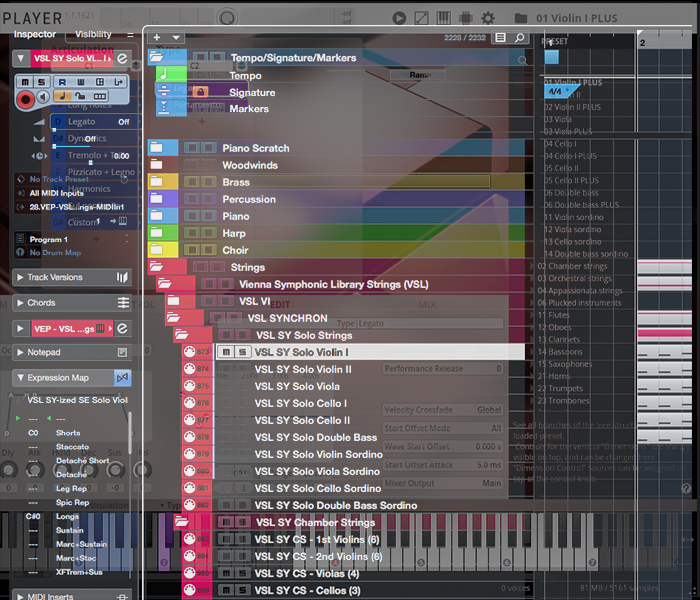Click the Synchron Player play icon

399,18
